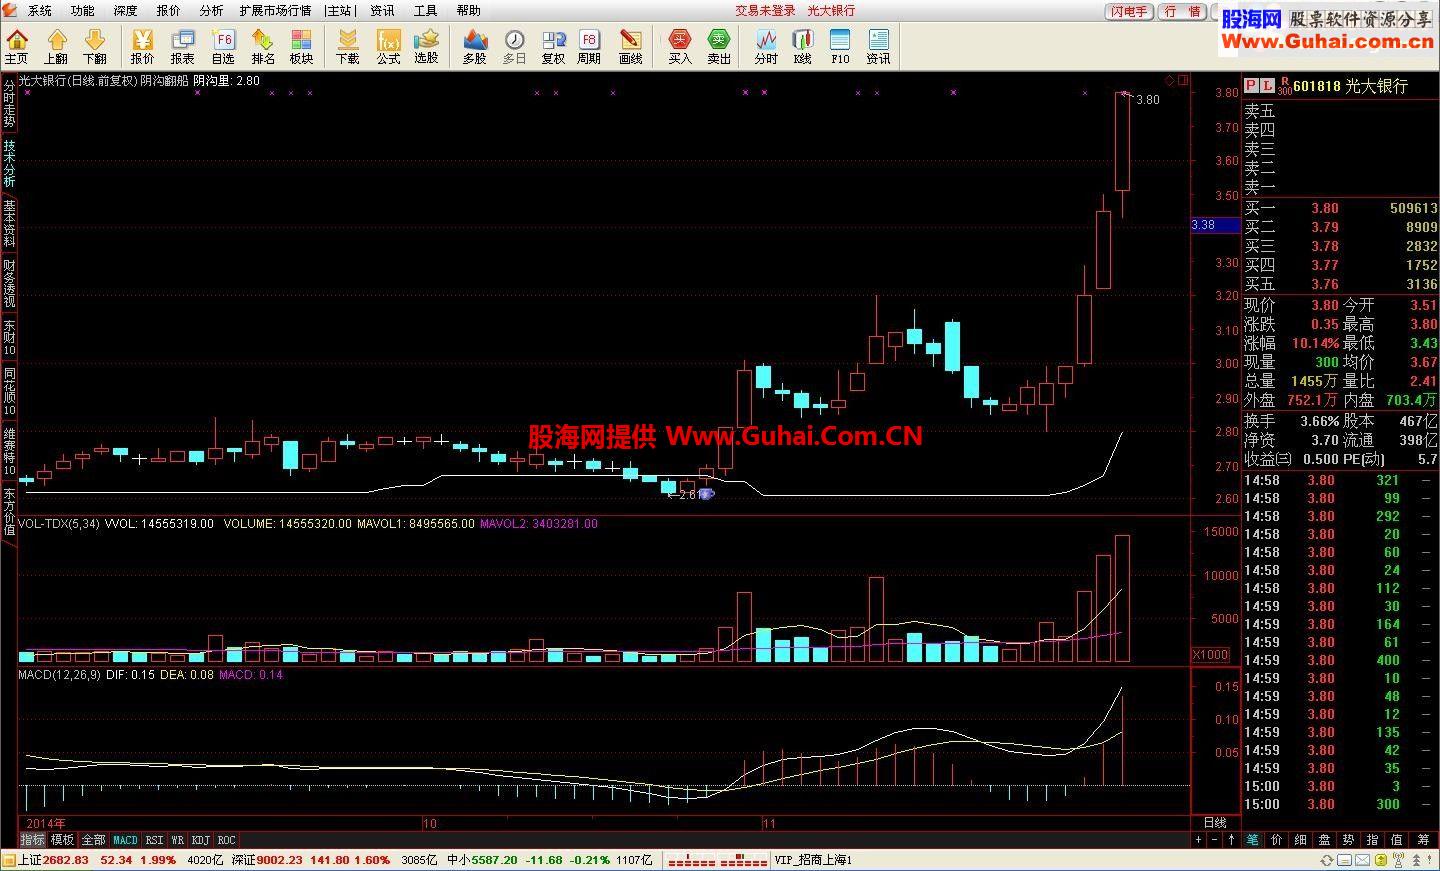Go to 主页 home toolbar icon
This screenshot has width=1440, height=871.
(x=17, y=46)
